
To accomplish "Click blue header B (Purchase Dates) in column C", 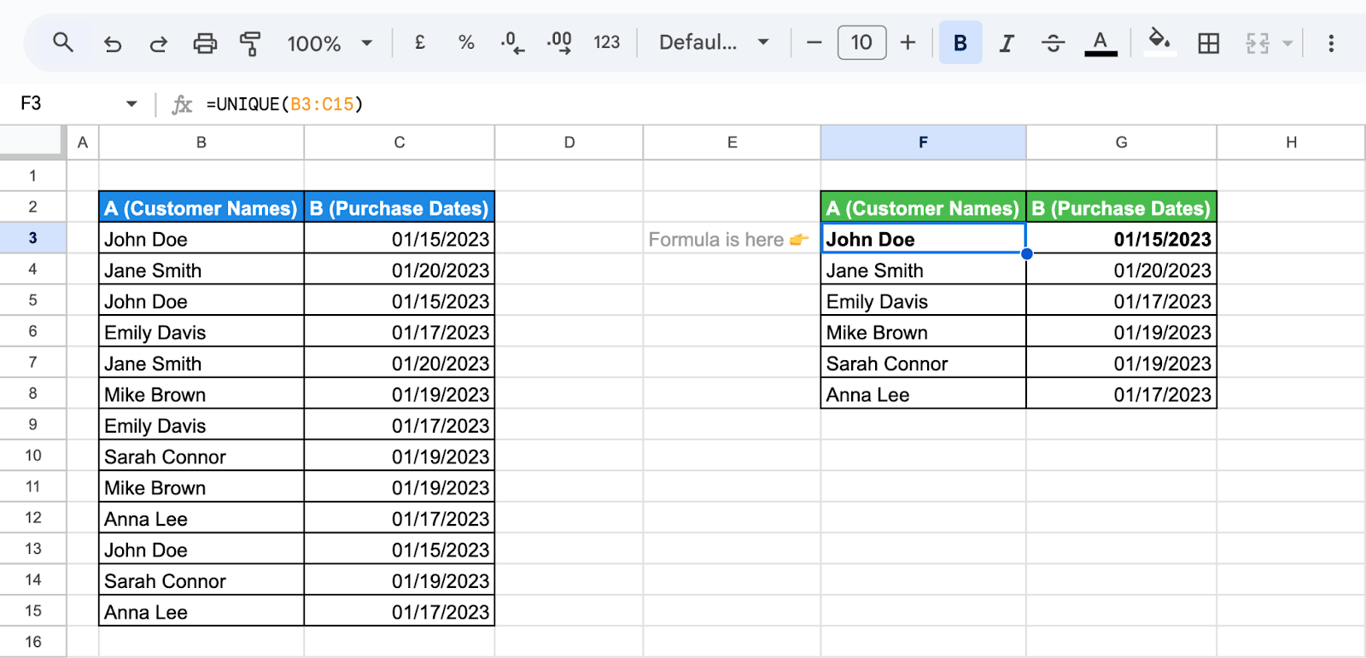I will pyautogui.click(x=399, y=208).
